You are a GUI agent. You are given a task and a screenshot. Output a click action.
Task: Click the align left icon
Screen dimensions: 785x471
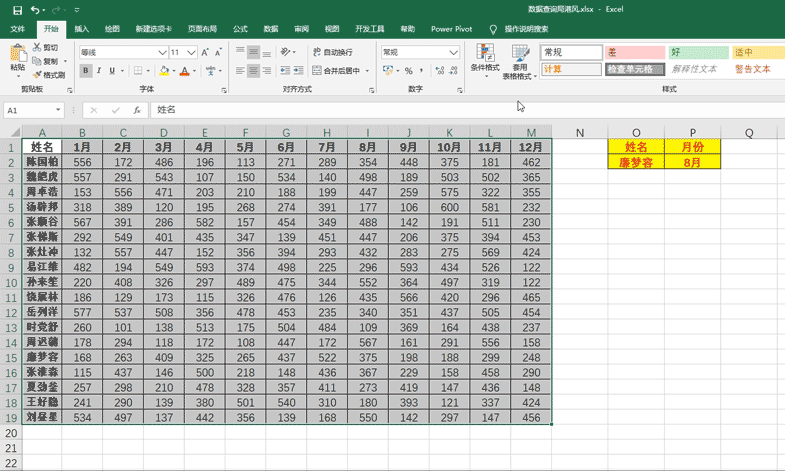[x=240, y=71]
